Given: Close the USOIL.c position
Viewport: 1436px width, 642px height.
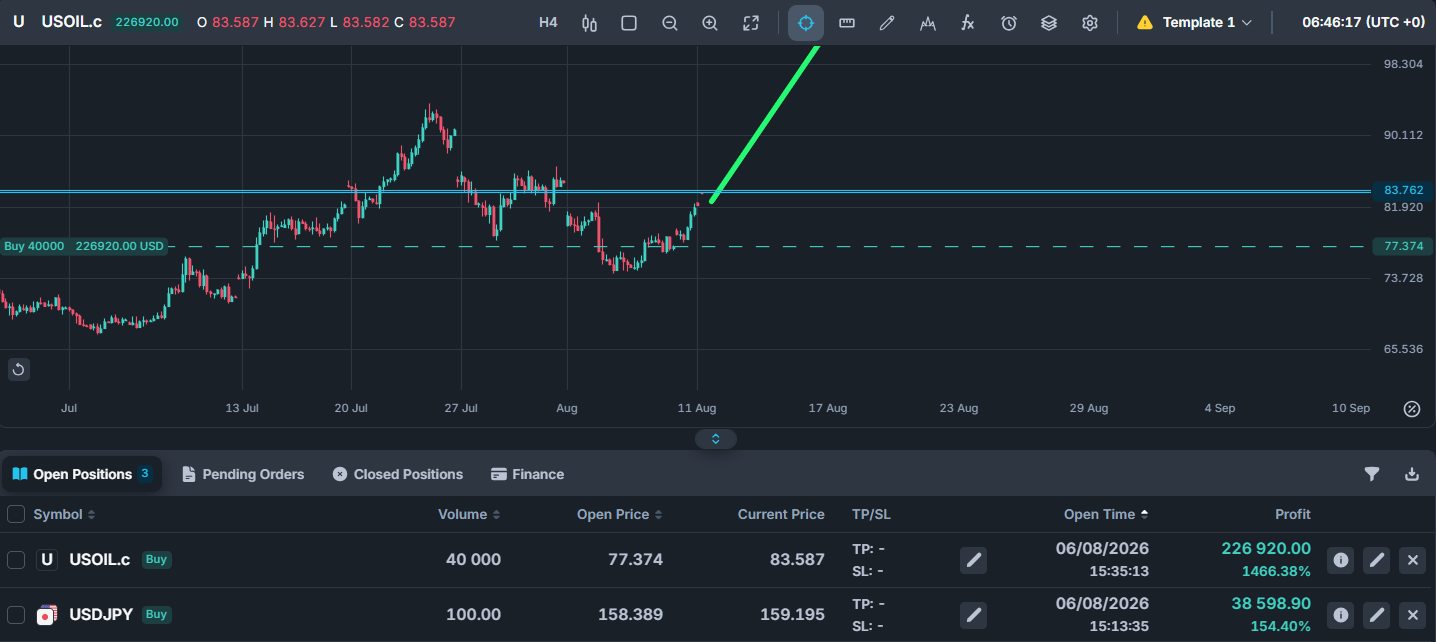Looking at the screenshot, I should [x=1412, y=560].
